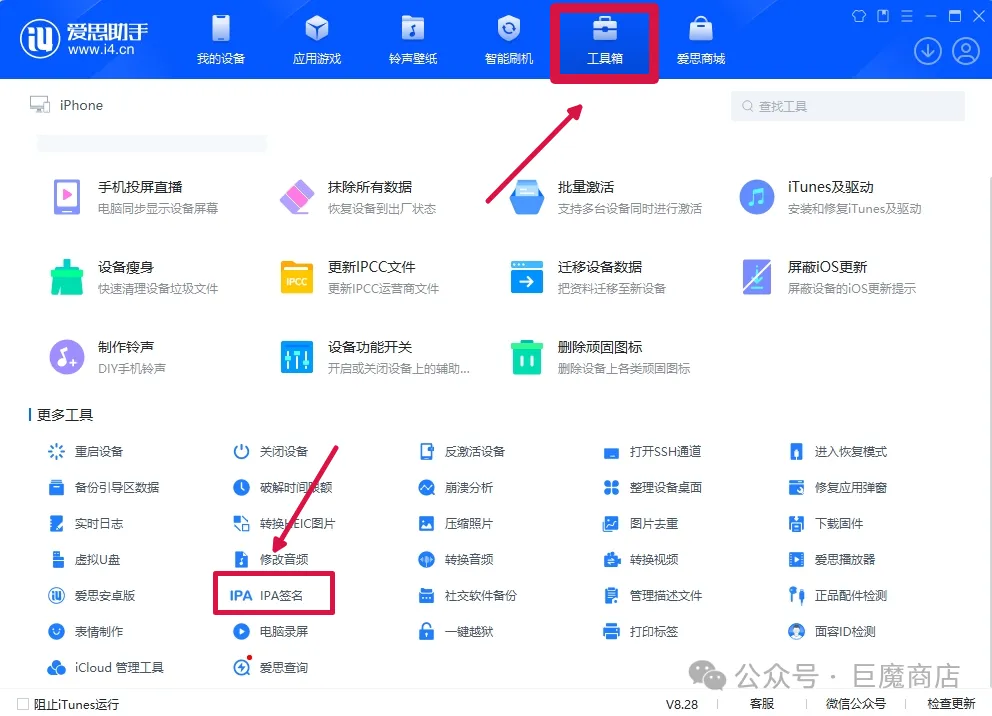The height and width of the screenshot is (716, 992).
Task: Open 整理设备桌面 tool
Action: coord(652,488)
